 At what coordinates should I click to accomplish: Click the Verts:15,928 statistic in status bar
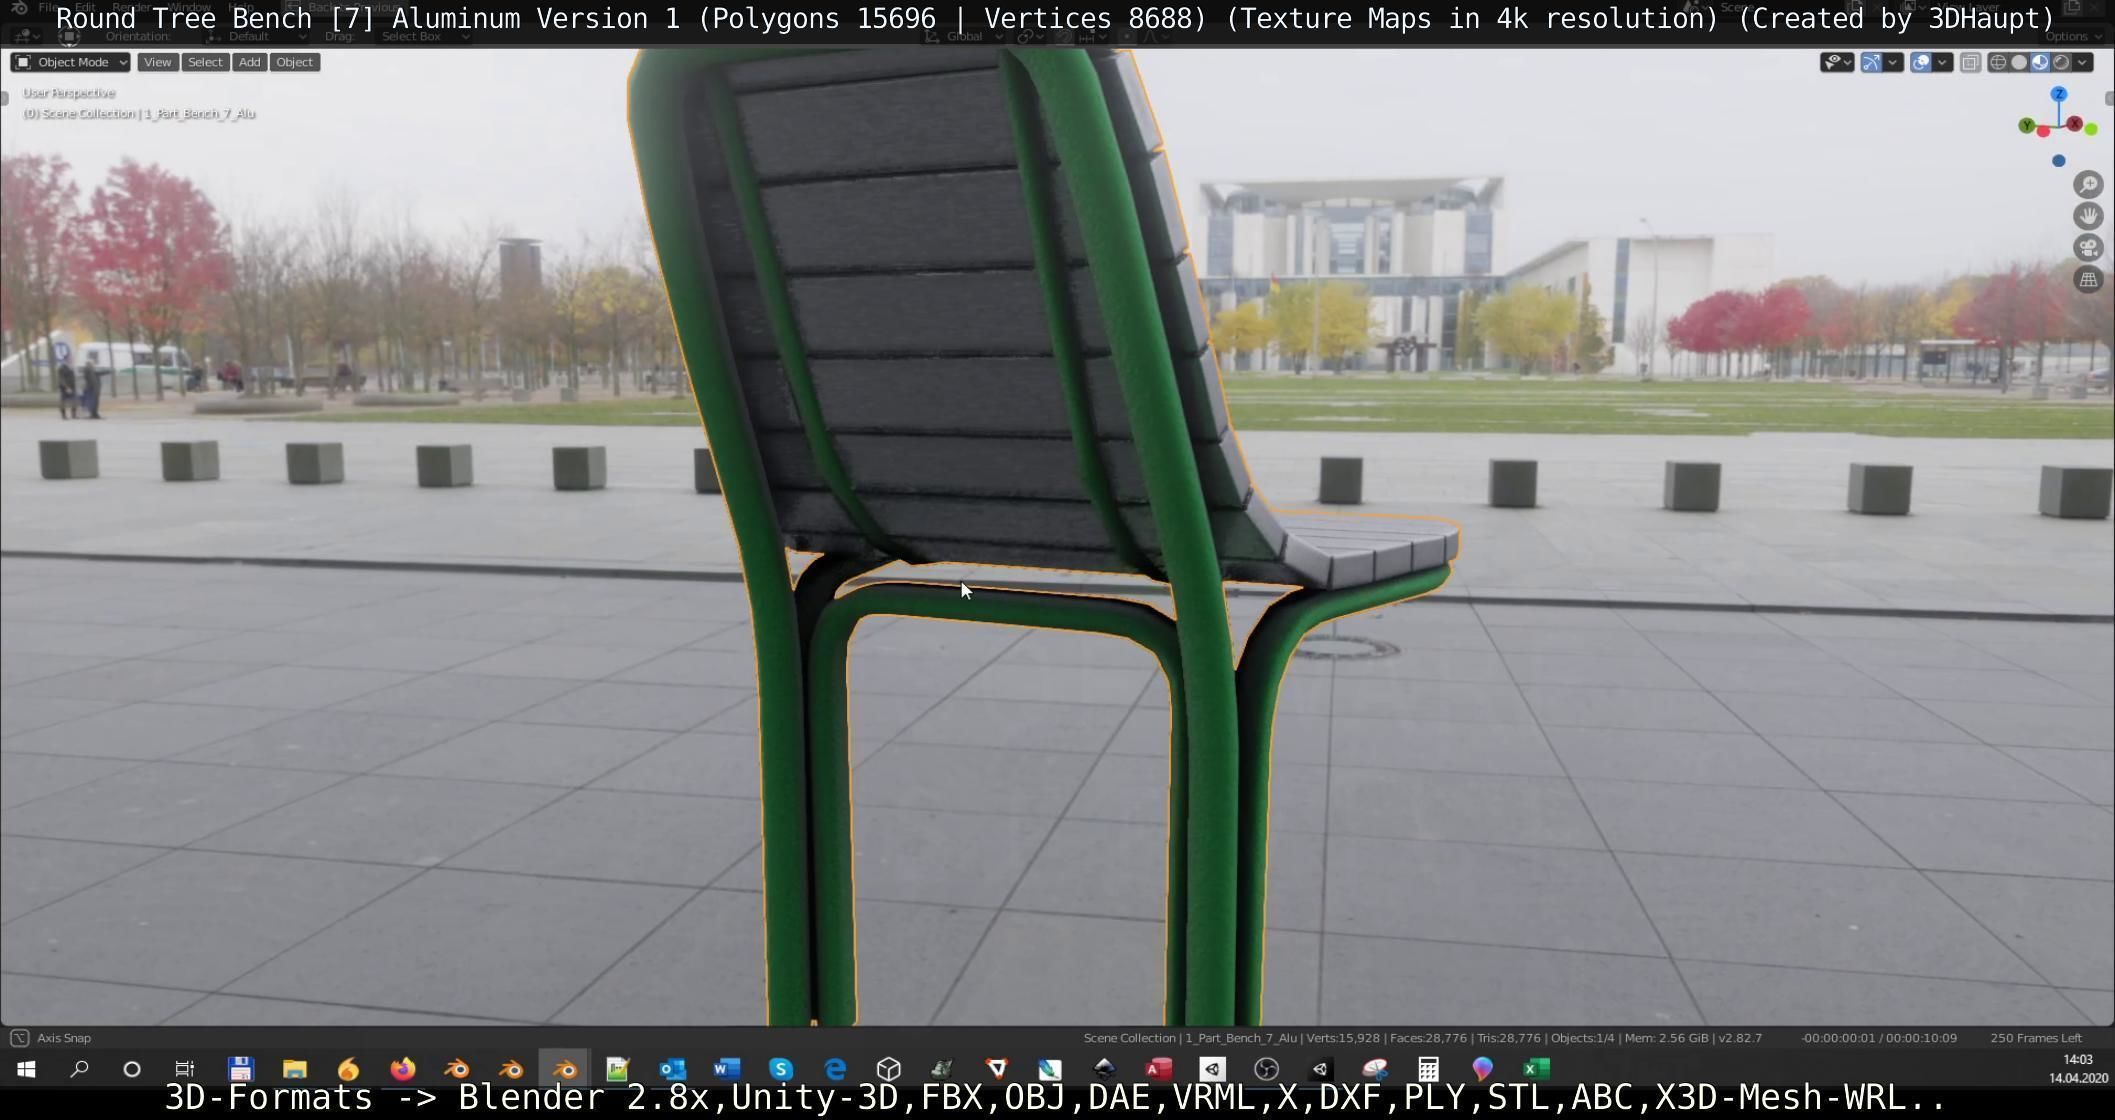(1344, 1038)
